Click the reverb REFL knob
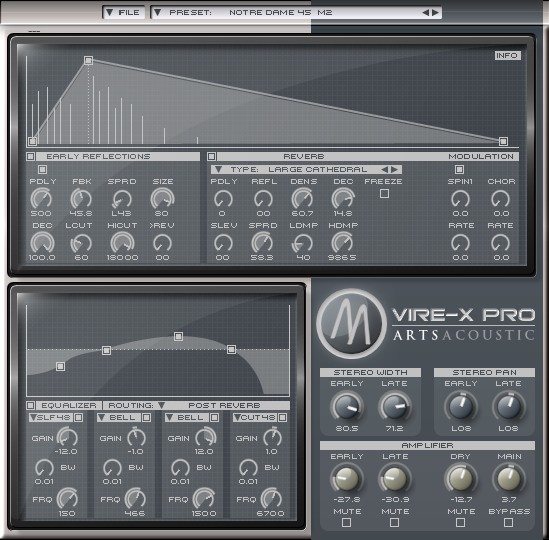Screen dimensions: 549x540 click(263, 199)
